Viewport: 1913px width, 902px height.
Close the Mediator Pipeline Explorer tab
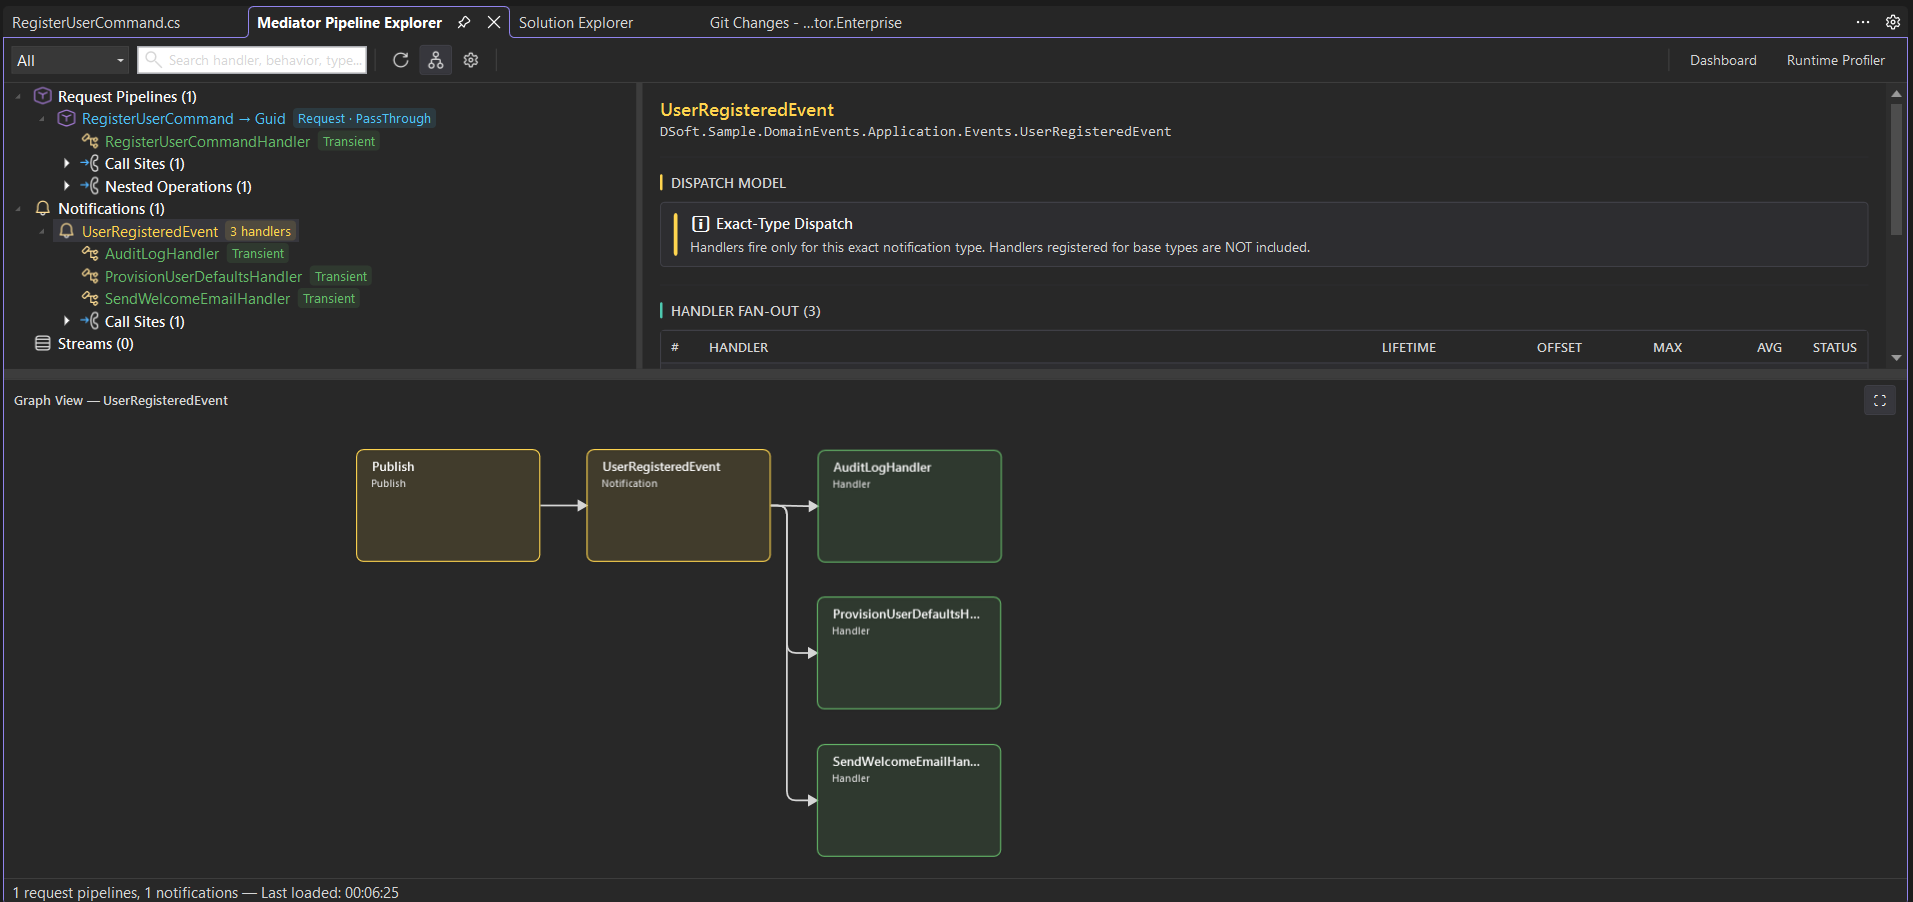tap(494, 22)
